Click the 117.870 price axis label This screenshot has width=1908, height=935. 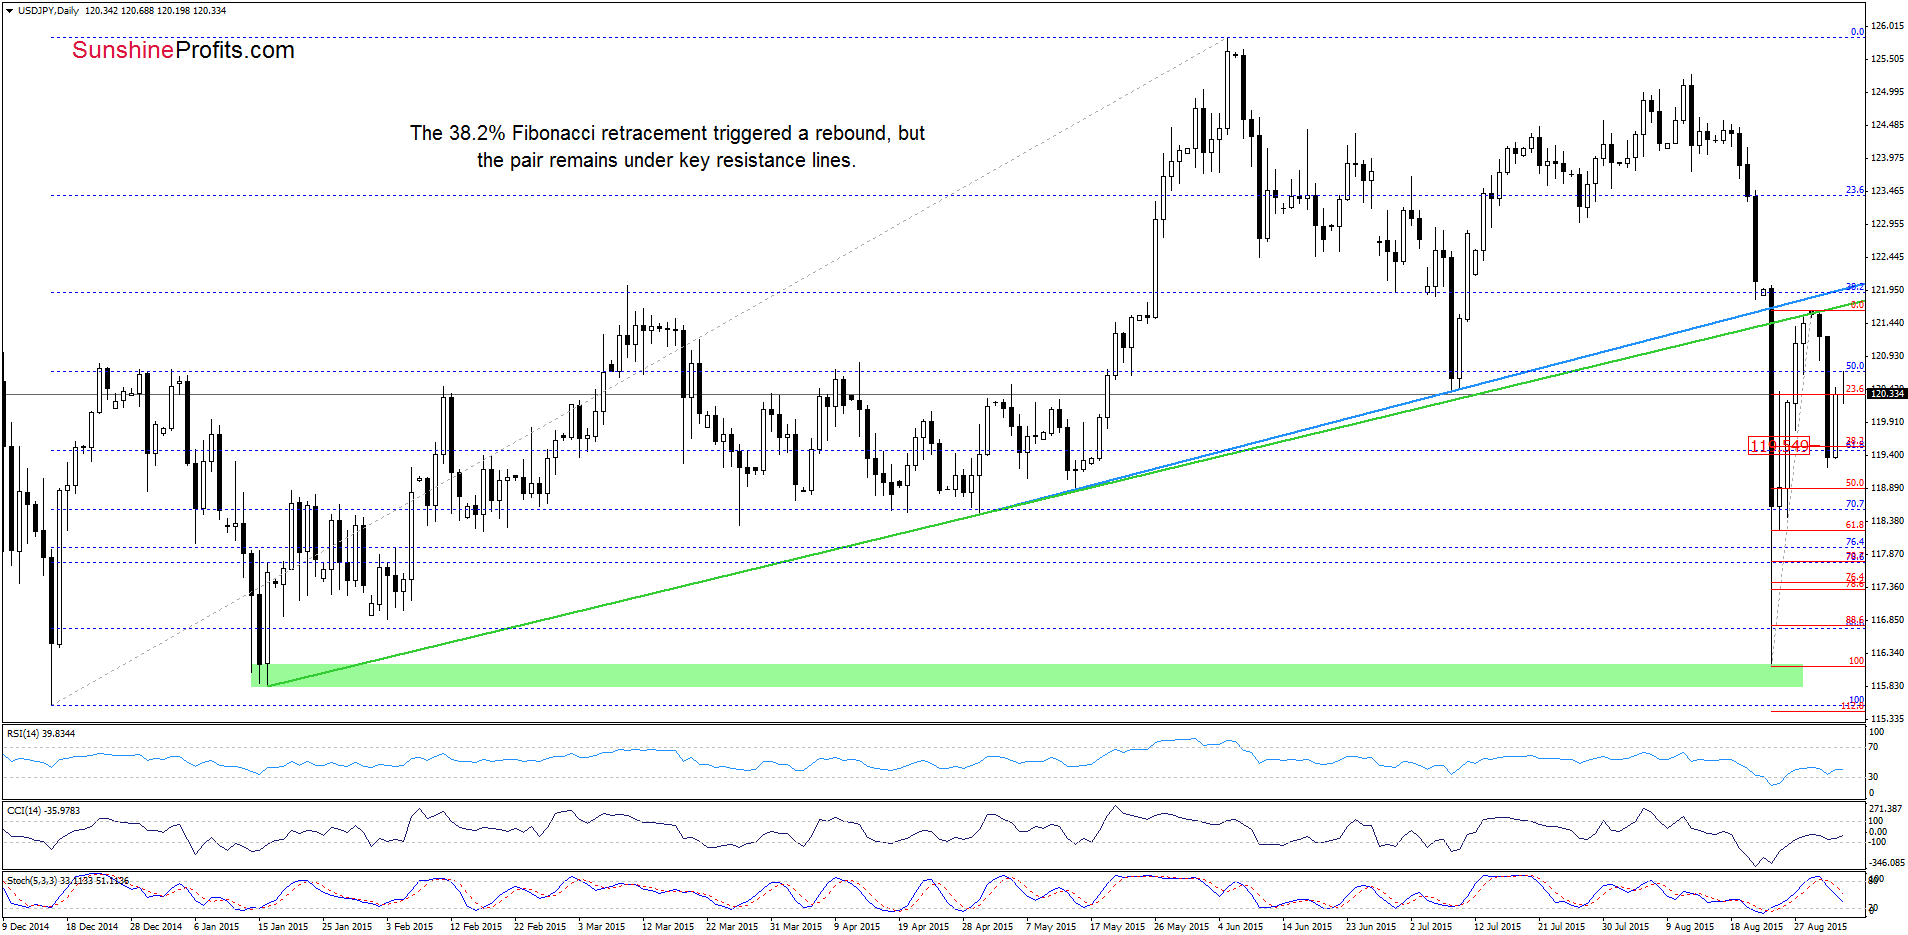[1887, 554]
